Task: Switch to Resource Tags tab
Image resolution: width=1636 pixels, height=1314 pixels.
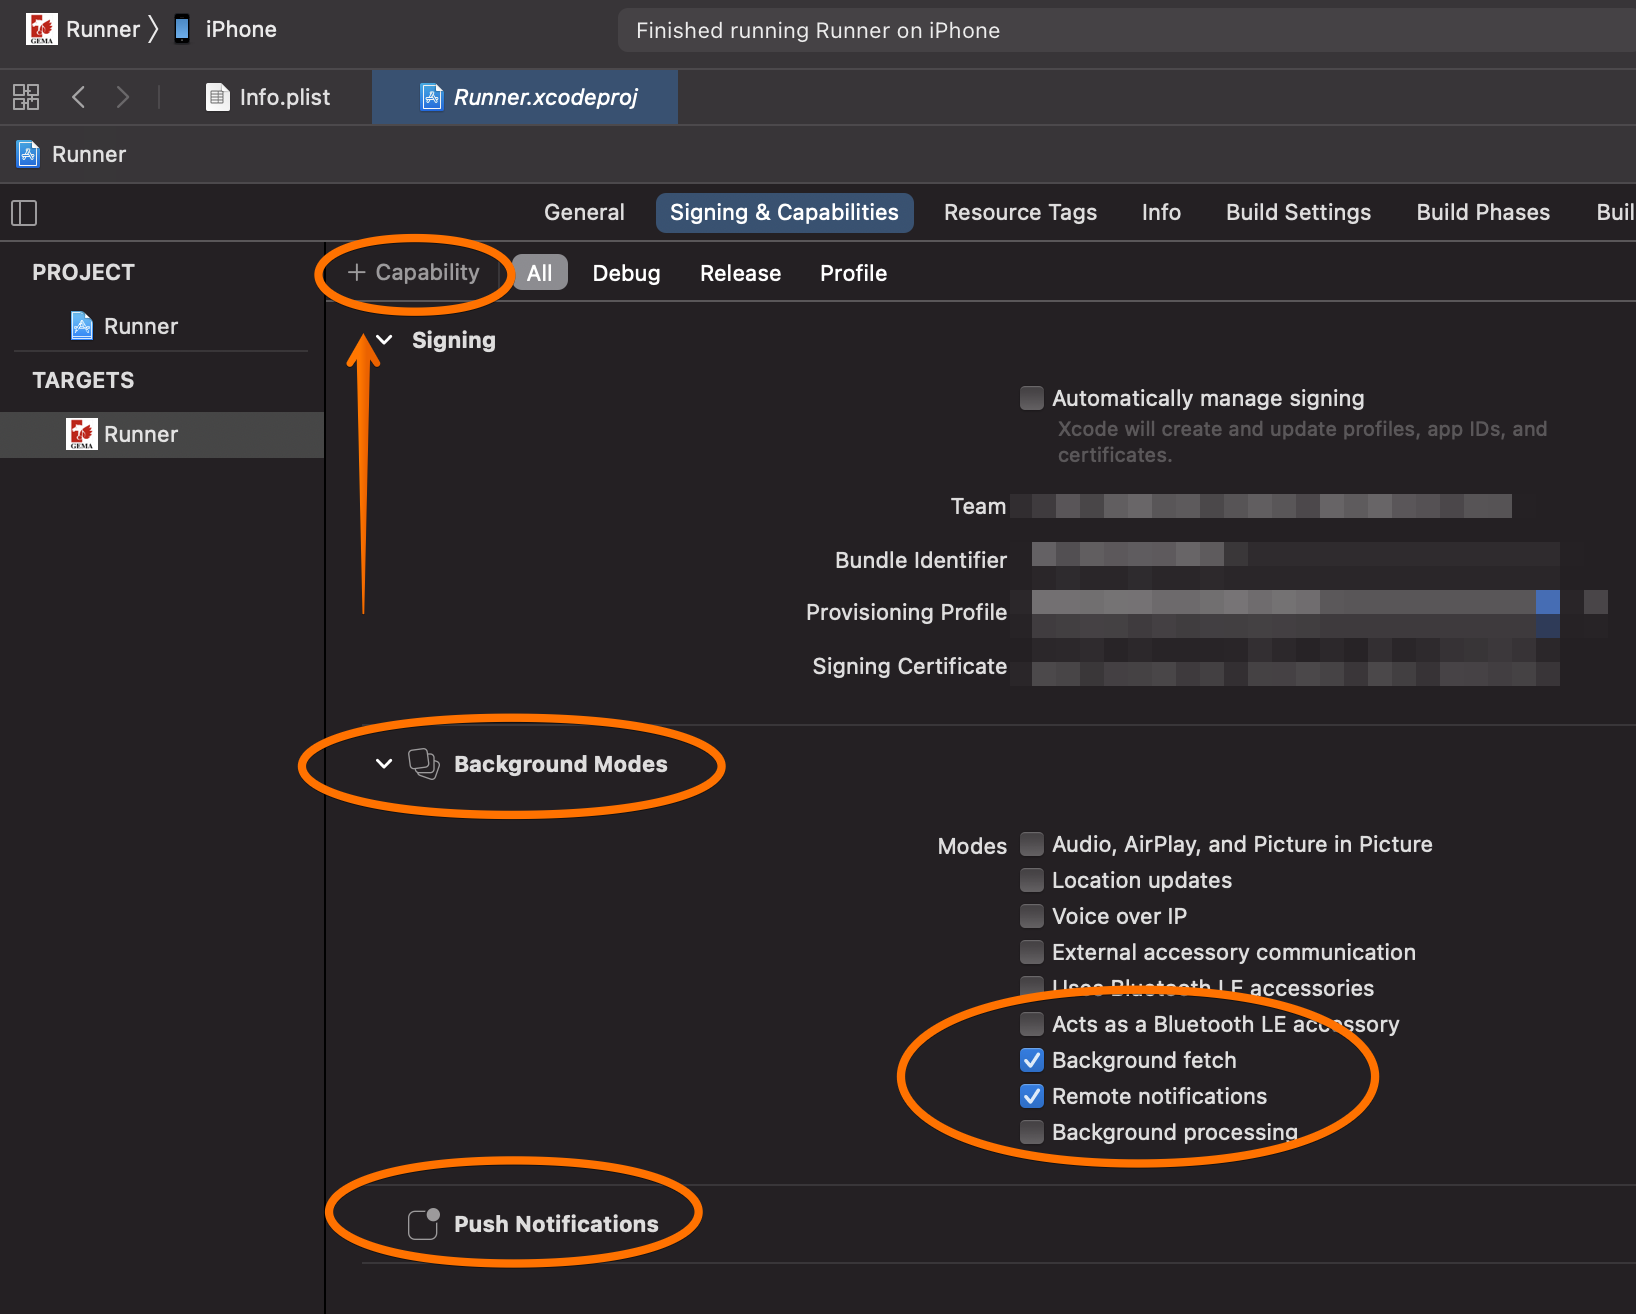Action: tap(1020, 212)
